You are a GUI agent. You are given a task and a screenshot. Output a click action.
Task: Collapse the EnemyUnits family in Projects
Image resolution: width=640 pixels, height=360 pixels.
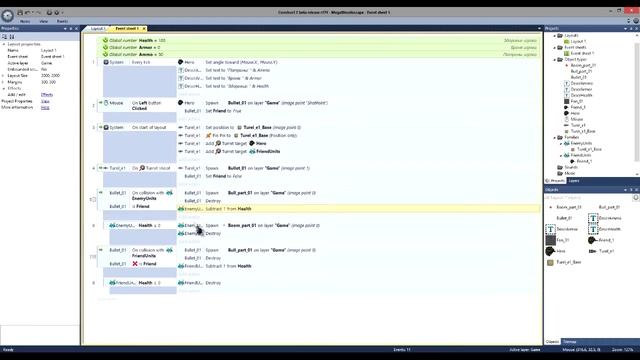click(x=561, y=144)
